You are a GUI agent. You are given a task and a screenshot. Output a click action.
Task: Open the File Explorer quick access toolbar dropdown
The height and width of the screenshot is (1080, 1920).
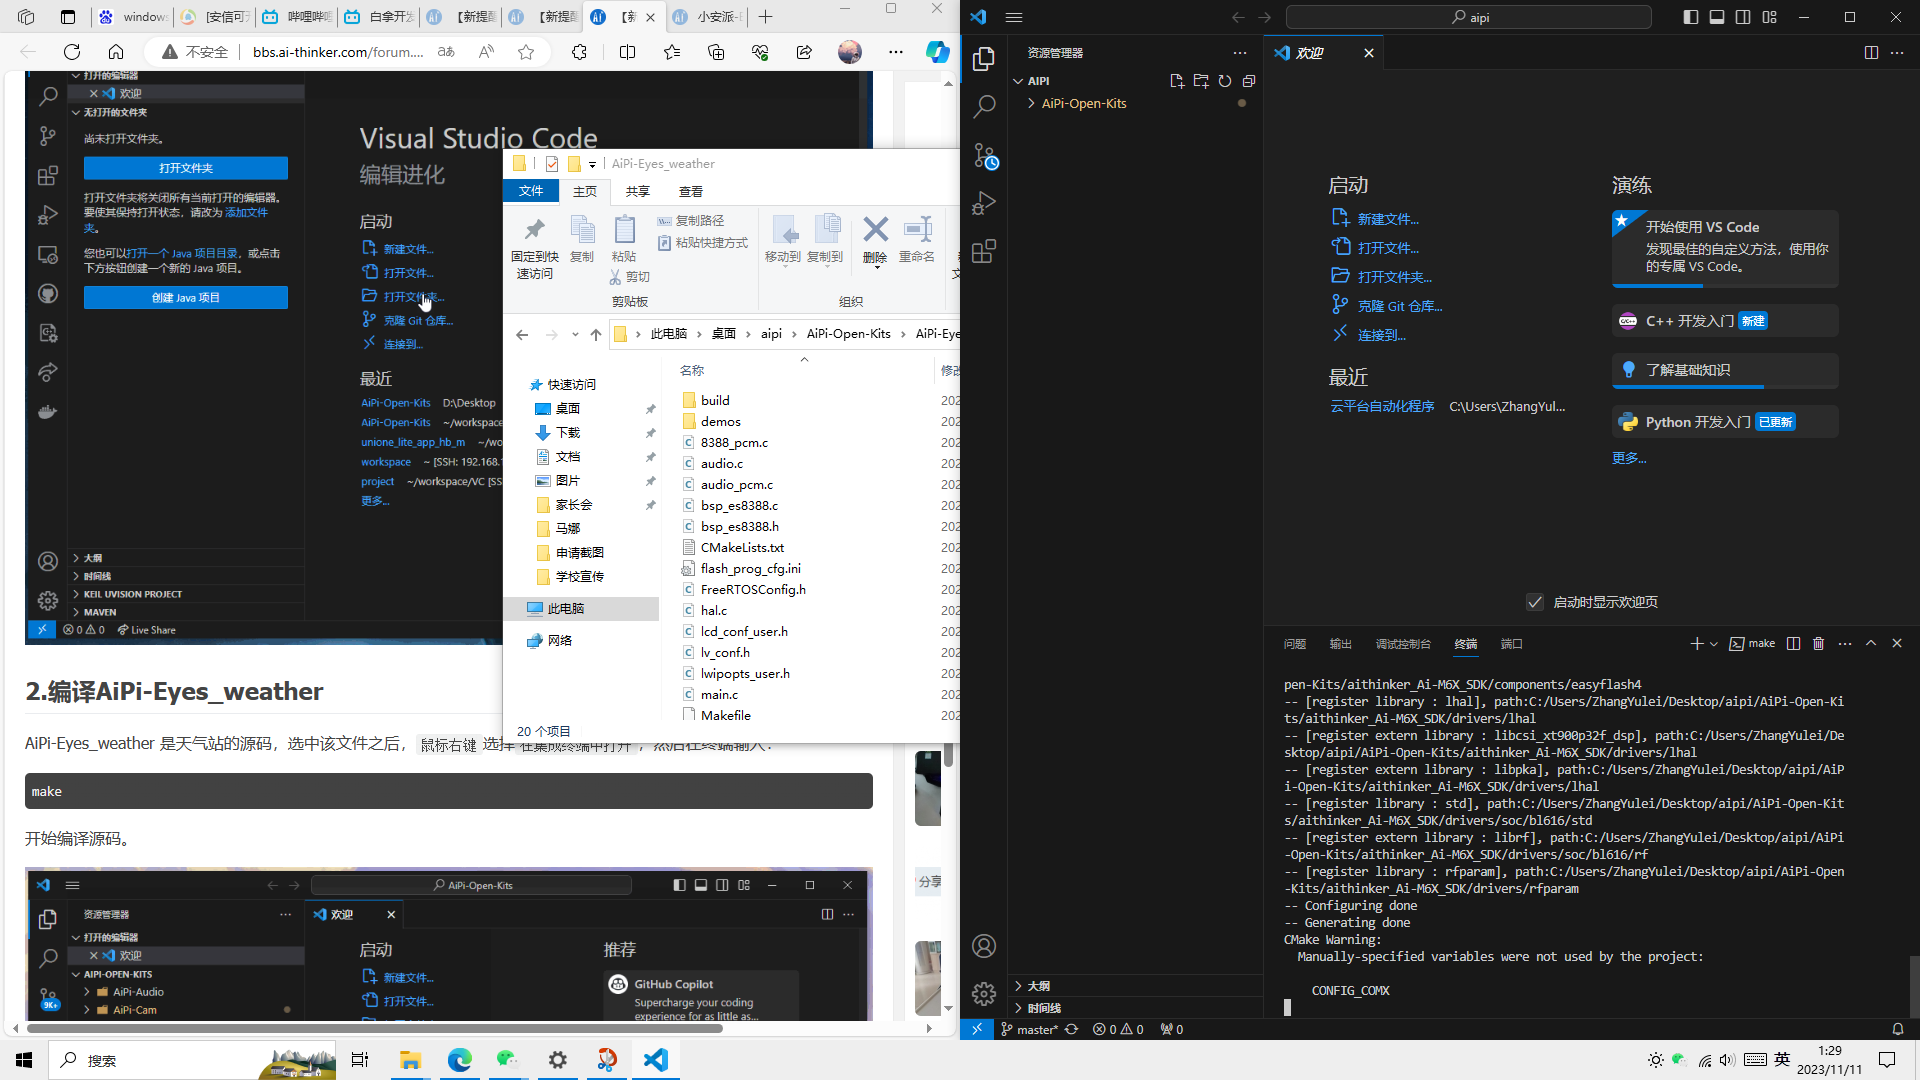click(x=592, y=164)
